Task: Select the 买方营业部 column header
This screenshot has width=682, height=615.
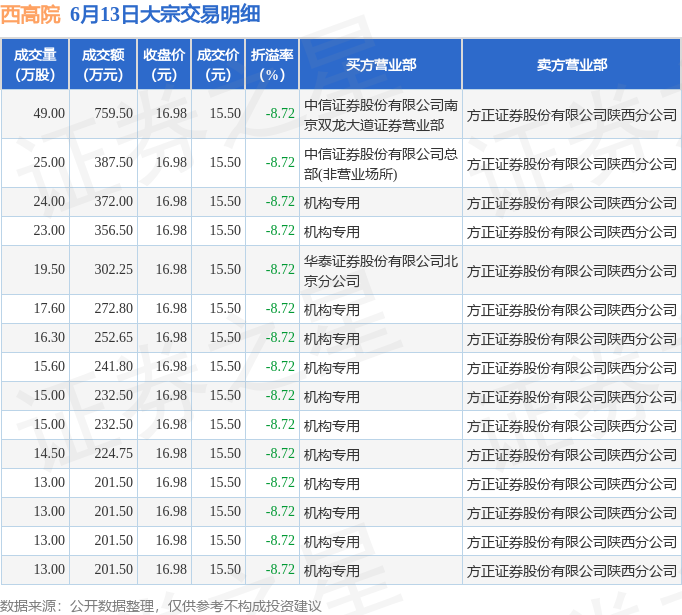Action: click(x=381, y=65)
